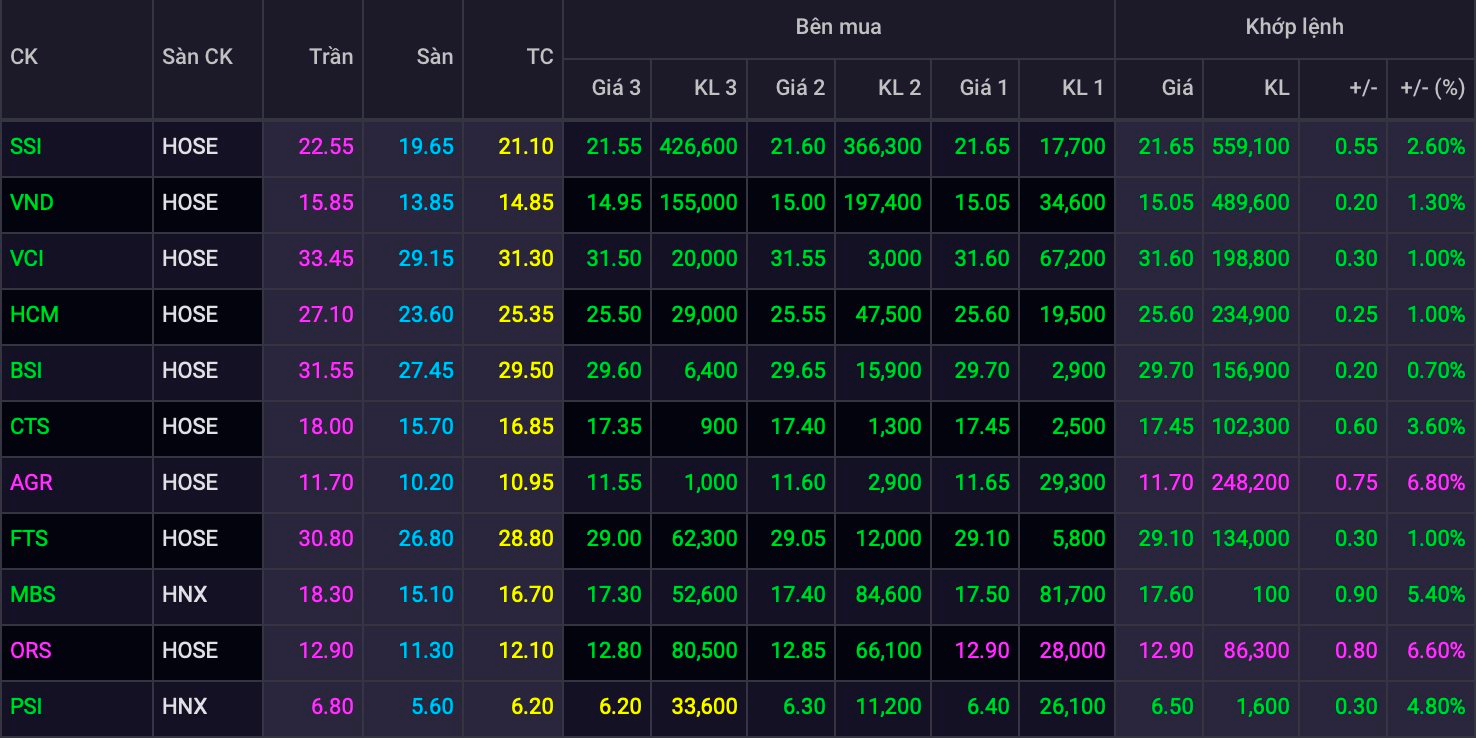Click the Sàn CK column header
1476x738 pixels.
pos(197,57)
